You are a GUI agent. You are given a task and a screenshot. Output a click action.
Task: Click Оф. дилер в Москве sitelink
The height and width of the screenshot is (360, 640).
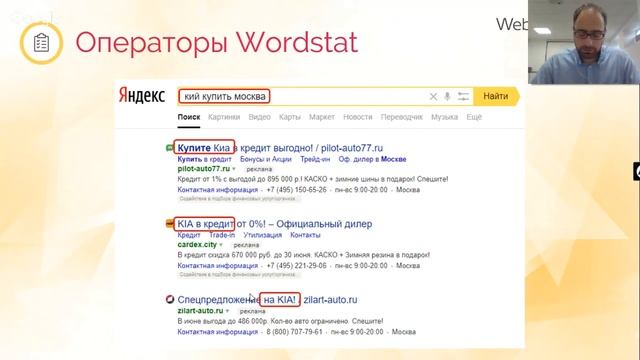coord(372,159)
